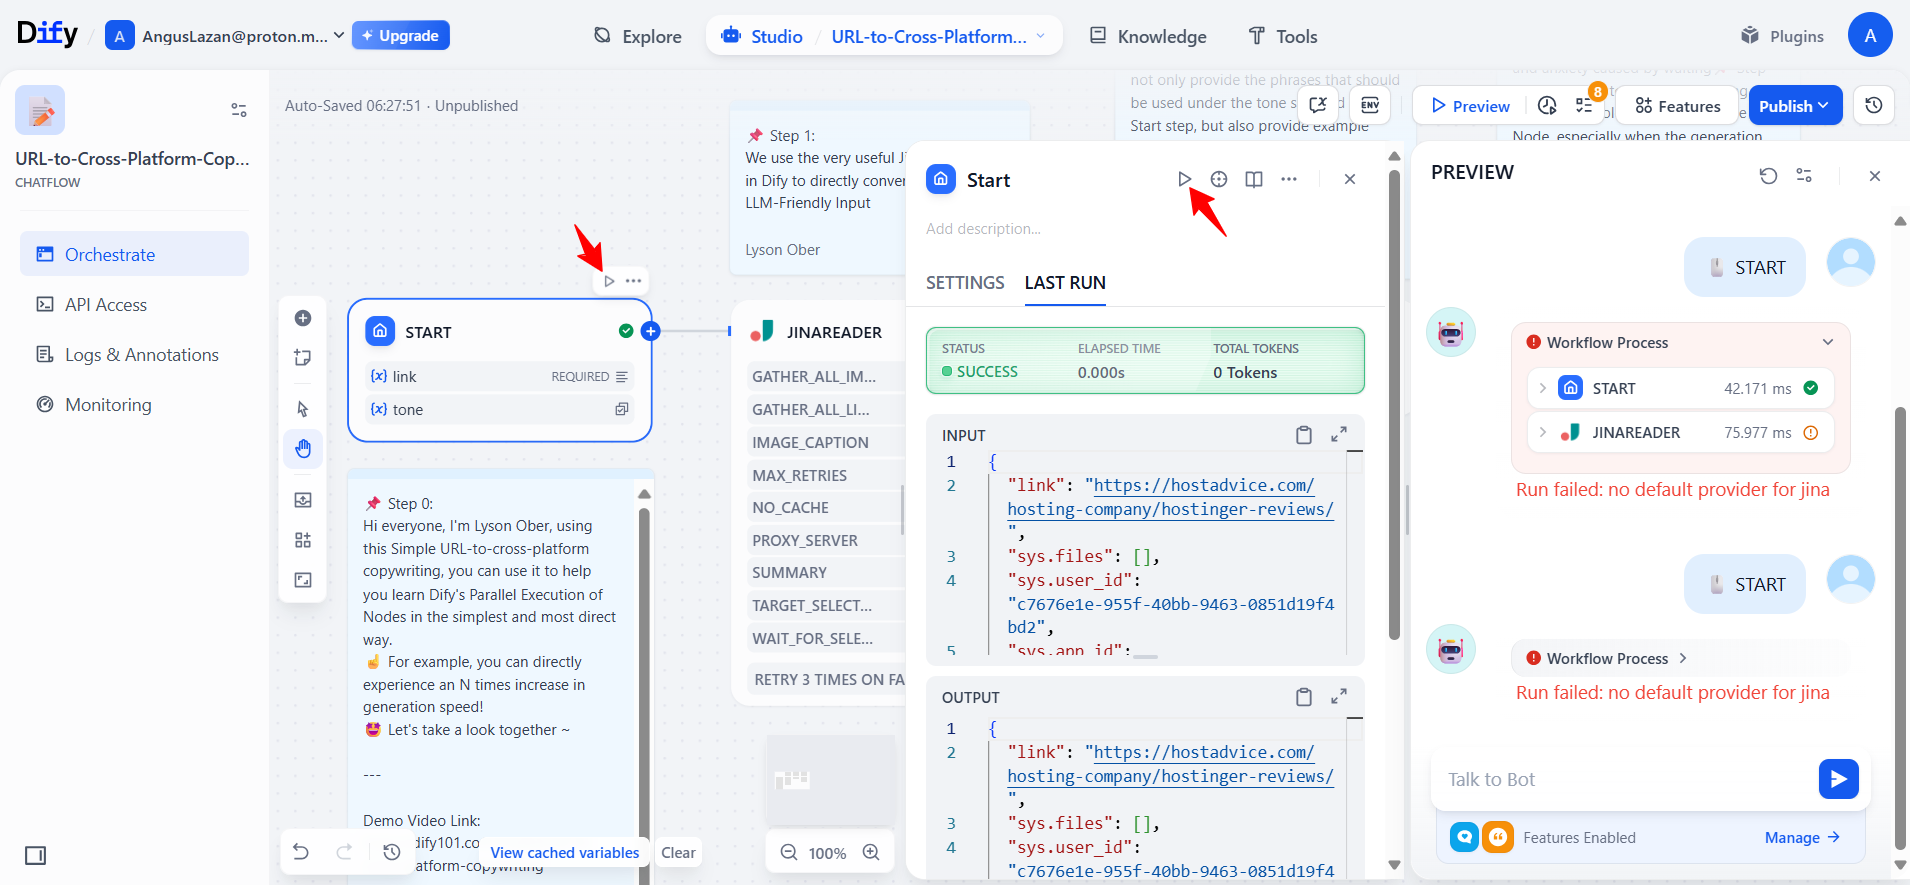The height and width of the screenshot is (885, 1910).
Task: Click the Manage features link
Action: (x=1802, y=837)
